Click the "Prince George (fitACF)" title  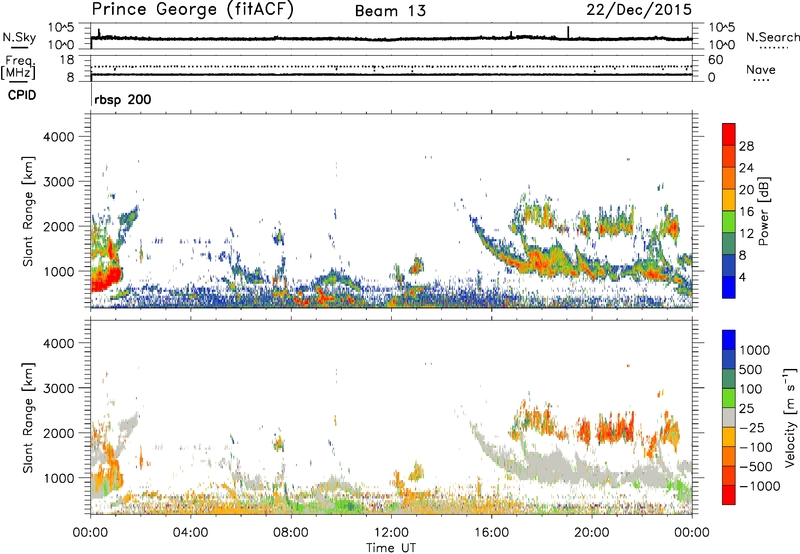192,10
